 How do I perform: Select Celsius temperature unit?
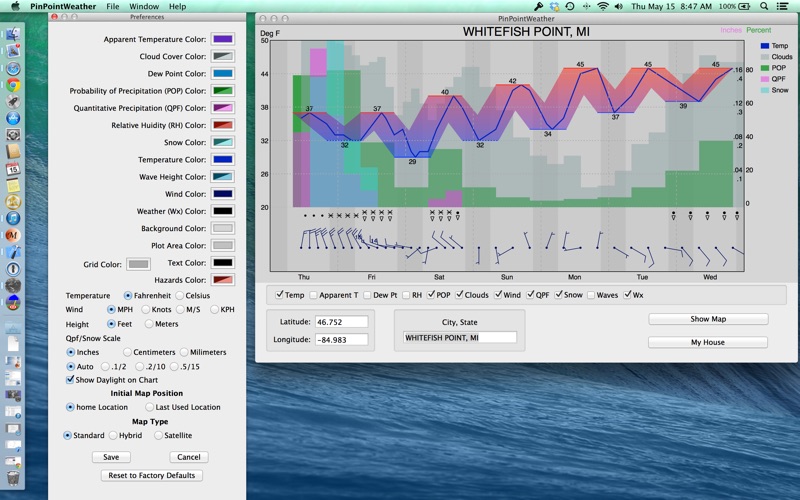tap(180, 295)
